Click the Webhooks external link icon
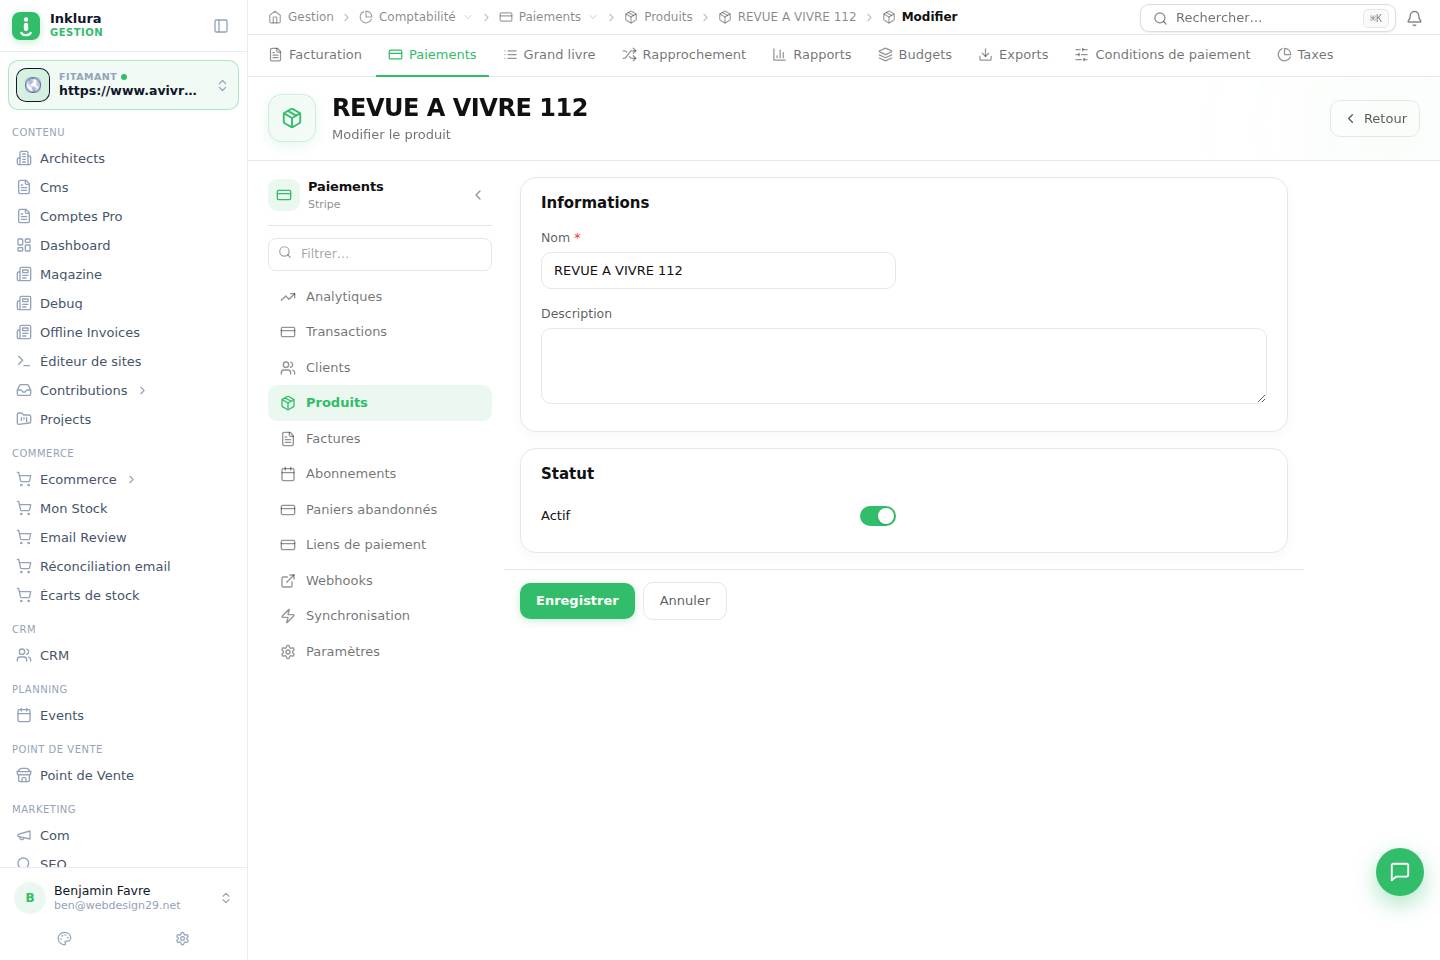The width and height of the screenshot is (1440, 960). (x=288, y=581)
